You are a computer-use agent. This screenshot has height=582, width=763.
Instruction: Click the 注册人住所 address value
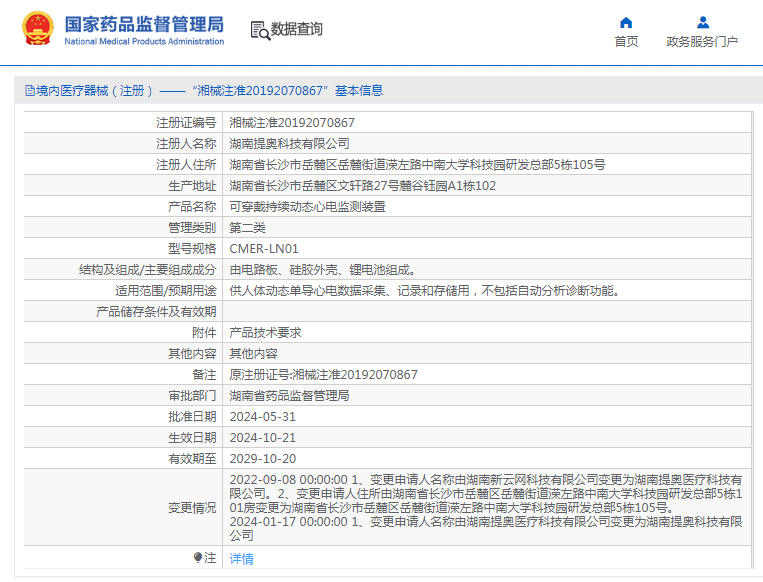418,164
